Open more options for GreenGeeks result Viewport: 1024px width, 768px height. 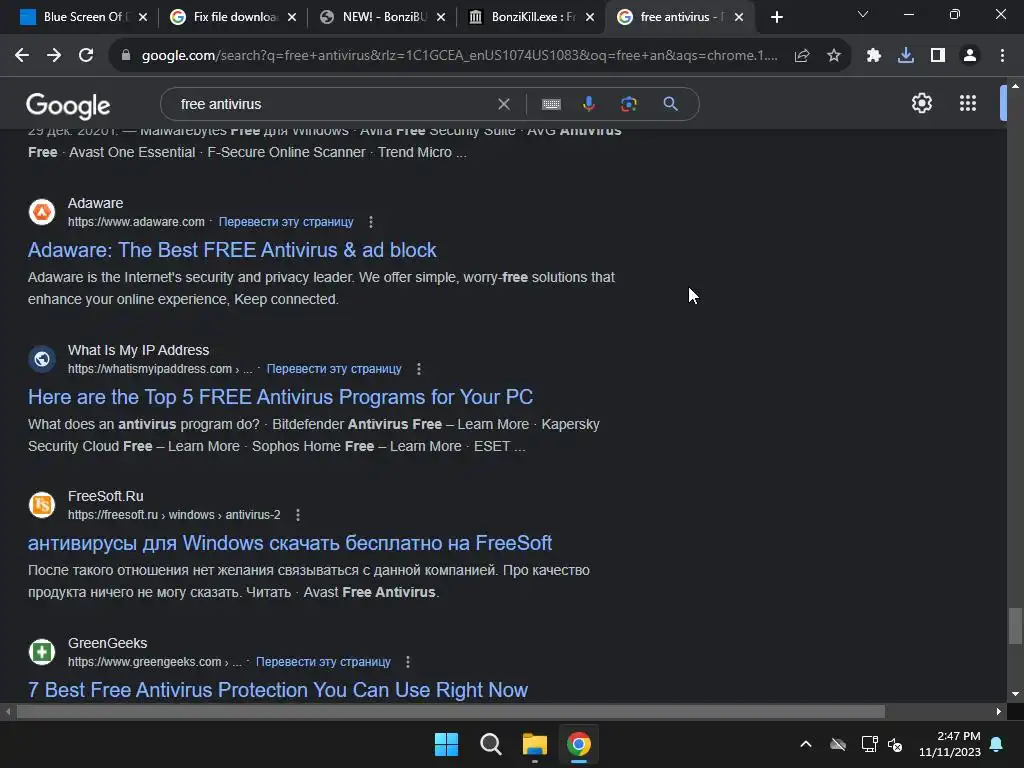point(408,662)
